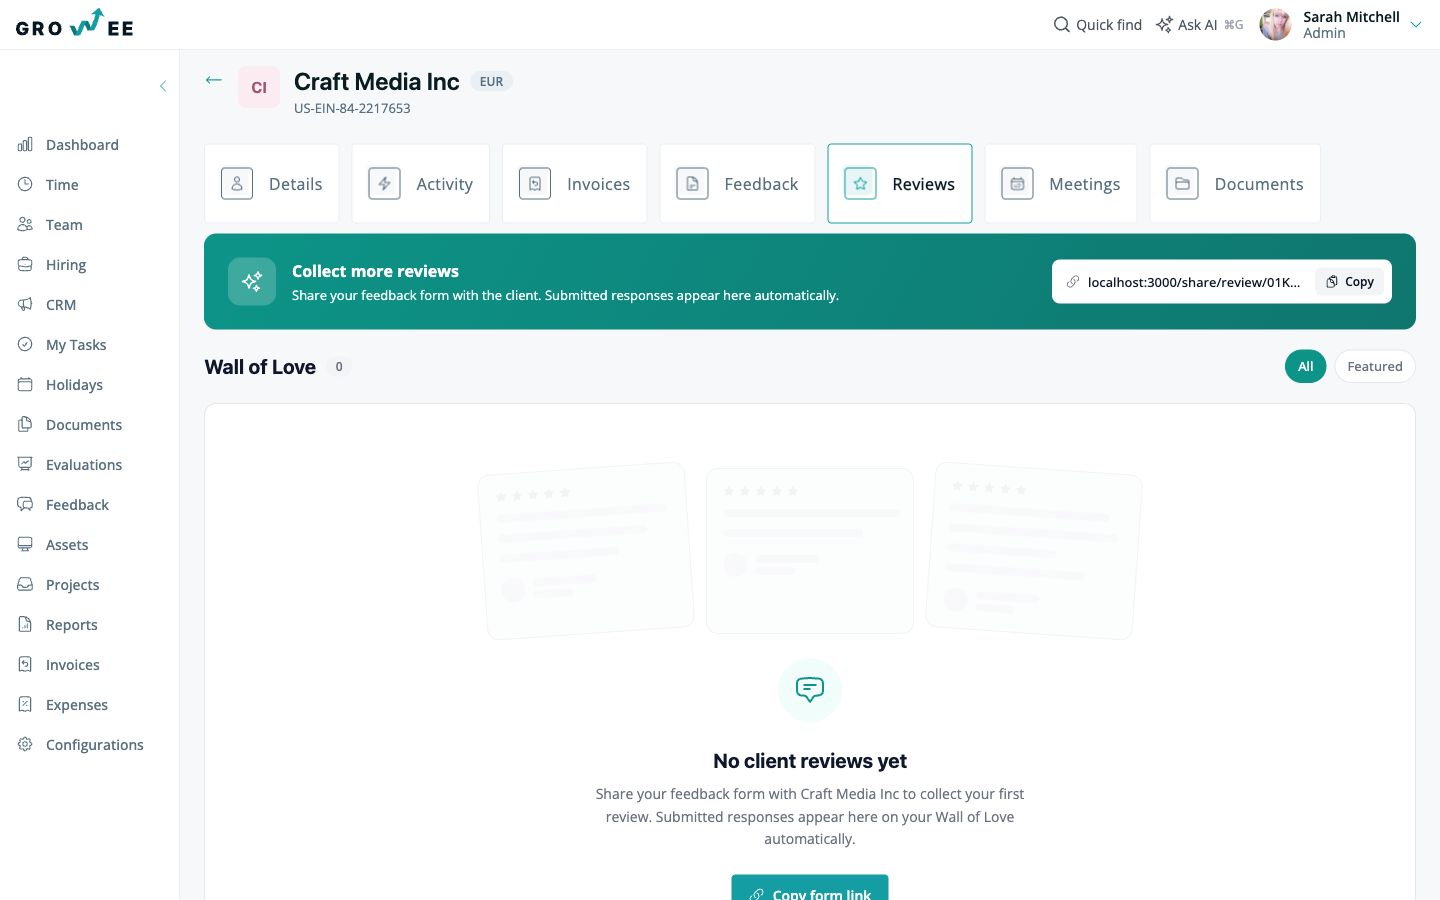This screenshot has width=1440, height=900.
Task: Click the Collect more reviews title
Action: click(x=375, y=271)
